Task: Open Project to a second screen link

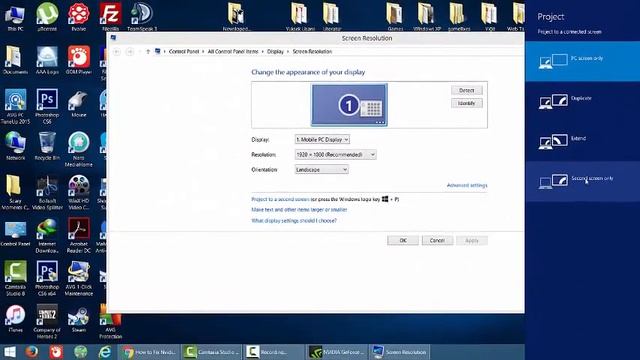Action: tap(280, 199)
